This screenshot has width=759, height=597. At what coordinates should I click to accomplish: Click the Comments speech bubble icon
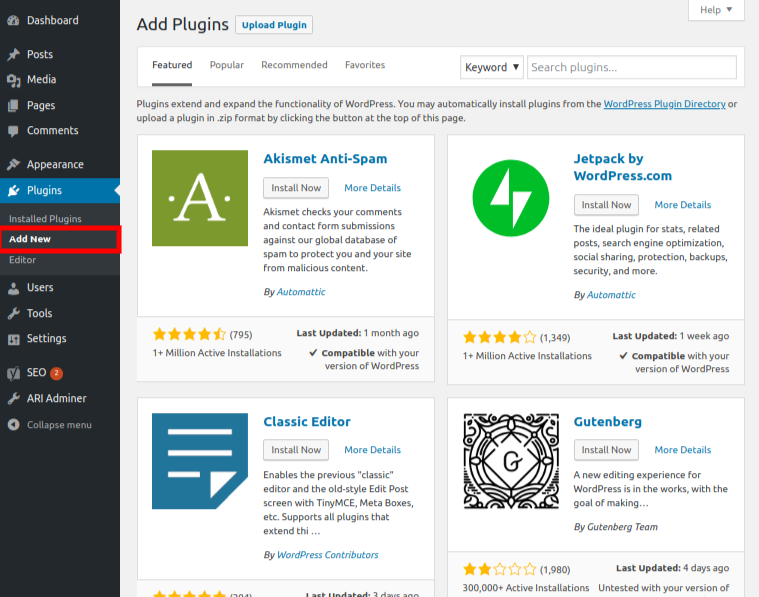point(14,131)
